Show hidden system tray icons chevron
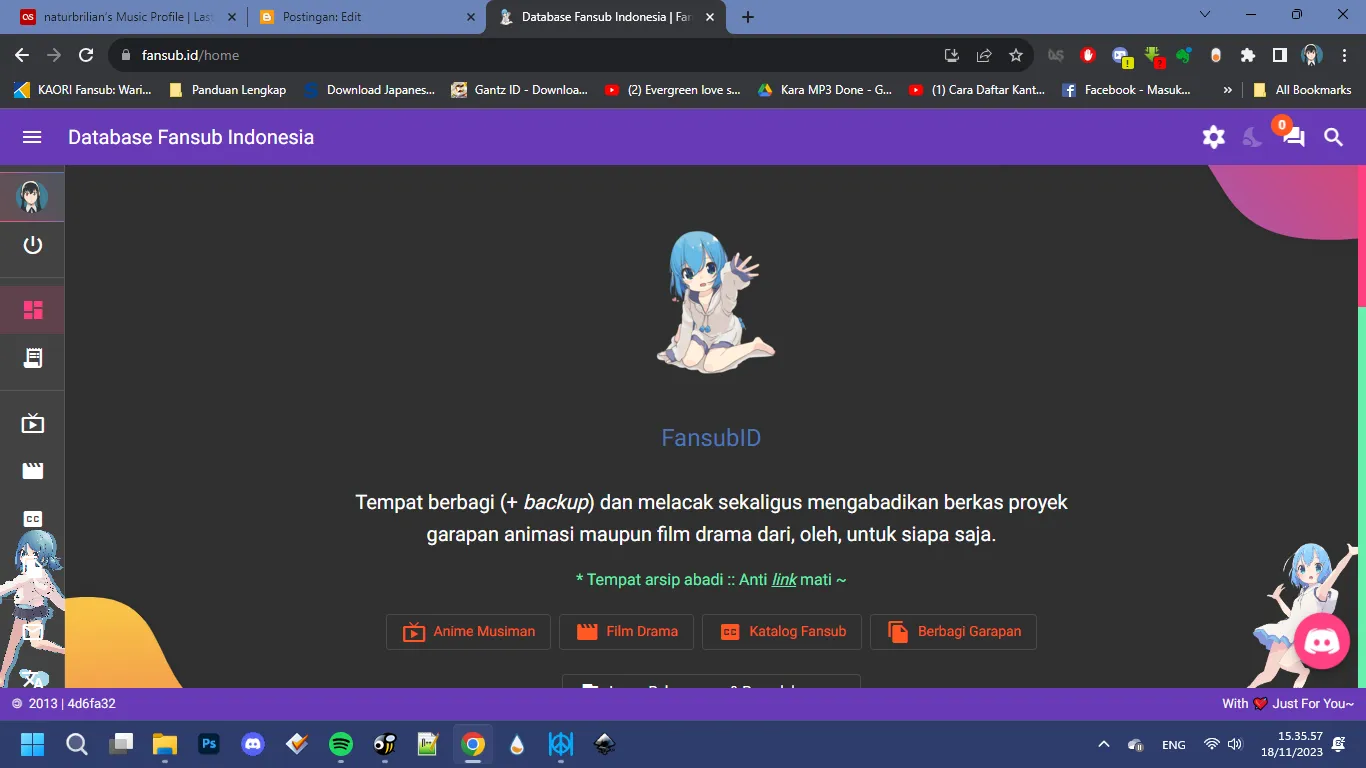The height and width of the screenshot is (768, 1366). (x=1104, y=744)
